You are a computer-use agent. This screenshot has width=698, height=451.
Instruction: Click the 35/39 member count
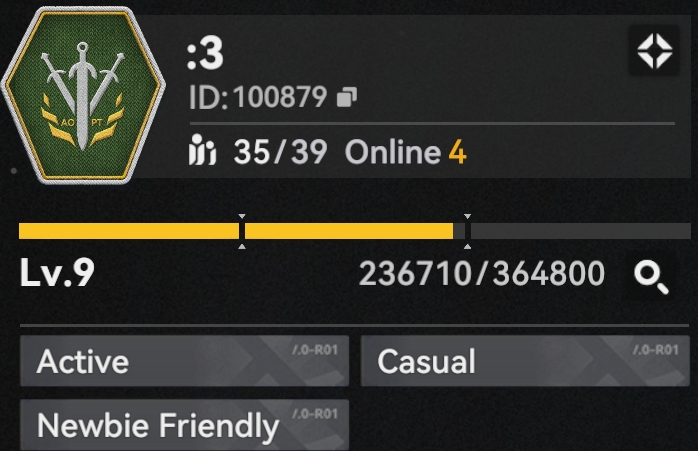pyautogui.click(x=280, y=152)
